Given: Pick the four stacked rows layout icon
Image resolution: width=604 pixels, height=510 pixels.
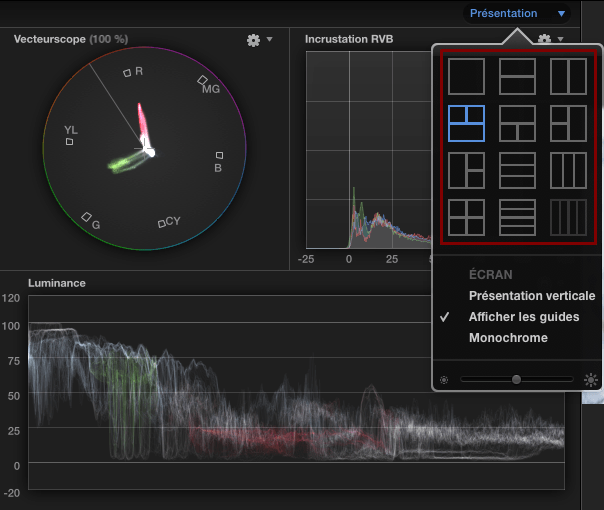Looking at the screenshot, I should (x=517, y=217).
